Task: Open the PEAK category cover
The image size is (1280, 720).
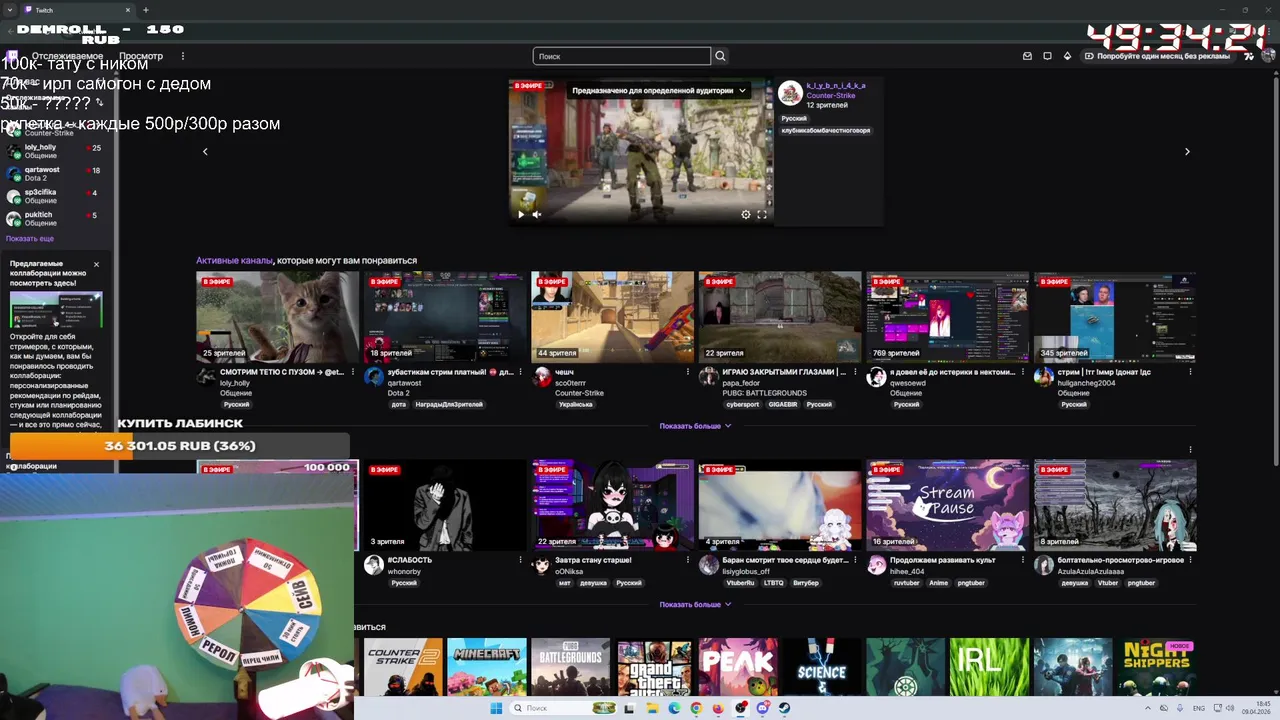Action: [738, 667]
